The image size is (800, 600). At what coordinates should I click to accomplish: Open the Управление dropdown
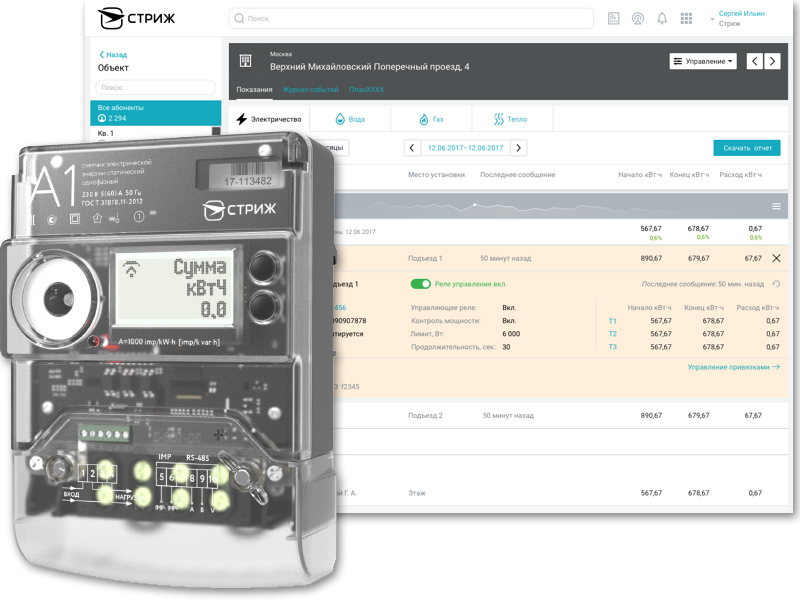click(x=703, y=61)
